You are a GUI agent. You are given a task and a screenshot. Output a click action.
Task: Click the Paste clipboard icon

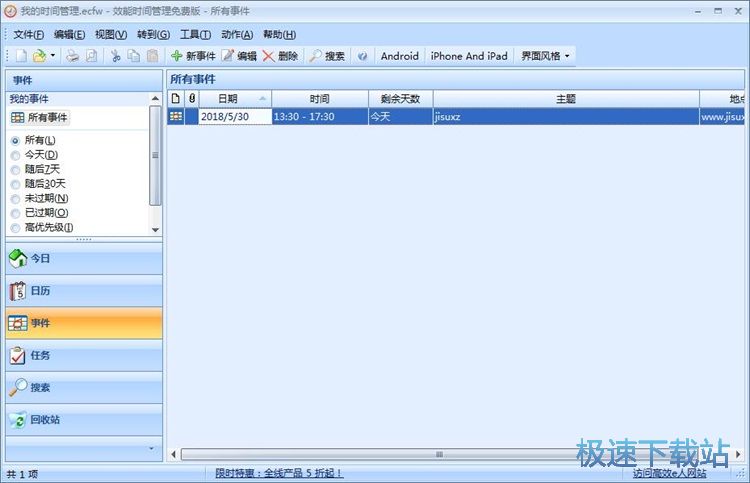(152, 56)
